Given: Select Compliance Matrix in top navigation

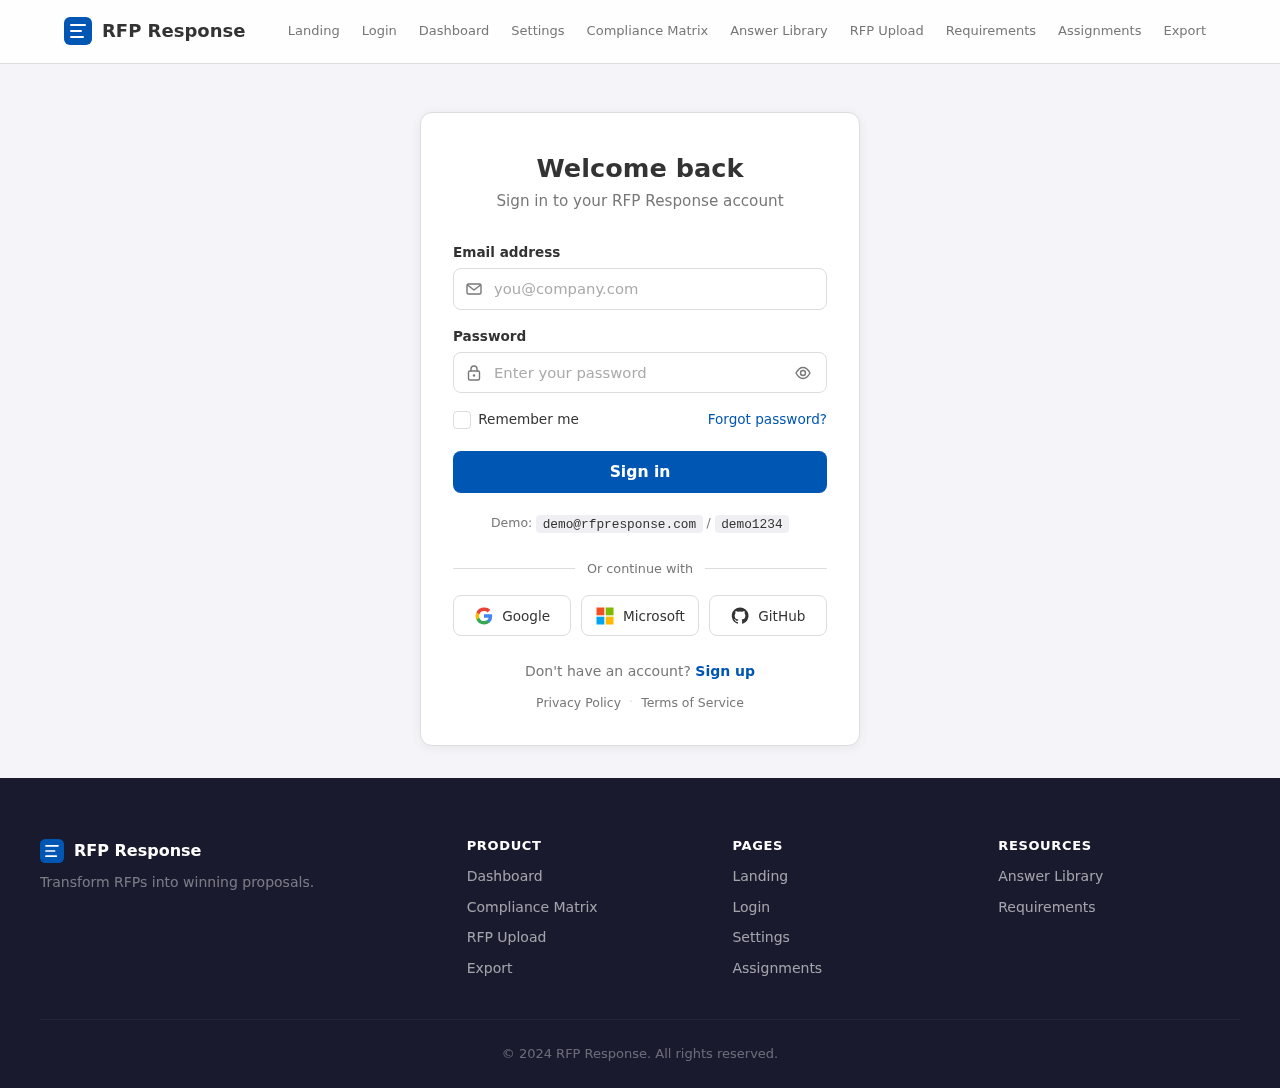Looking at the screenshot, I should pyautogui.click(x=647, y=31).
